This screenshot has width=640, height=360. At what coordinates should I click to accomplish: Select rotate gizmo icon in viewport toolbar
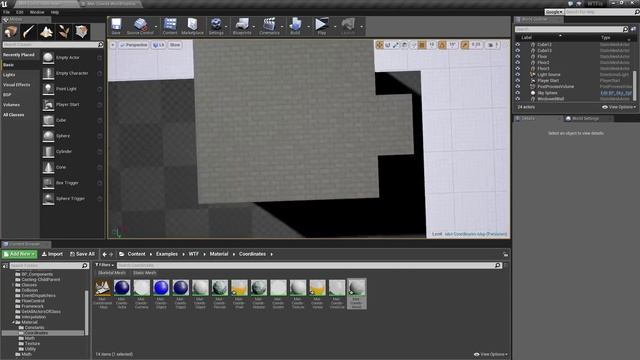(x=388, y=45)
